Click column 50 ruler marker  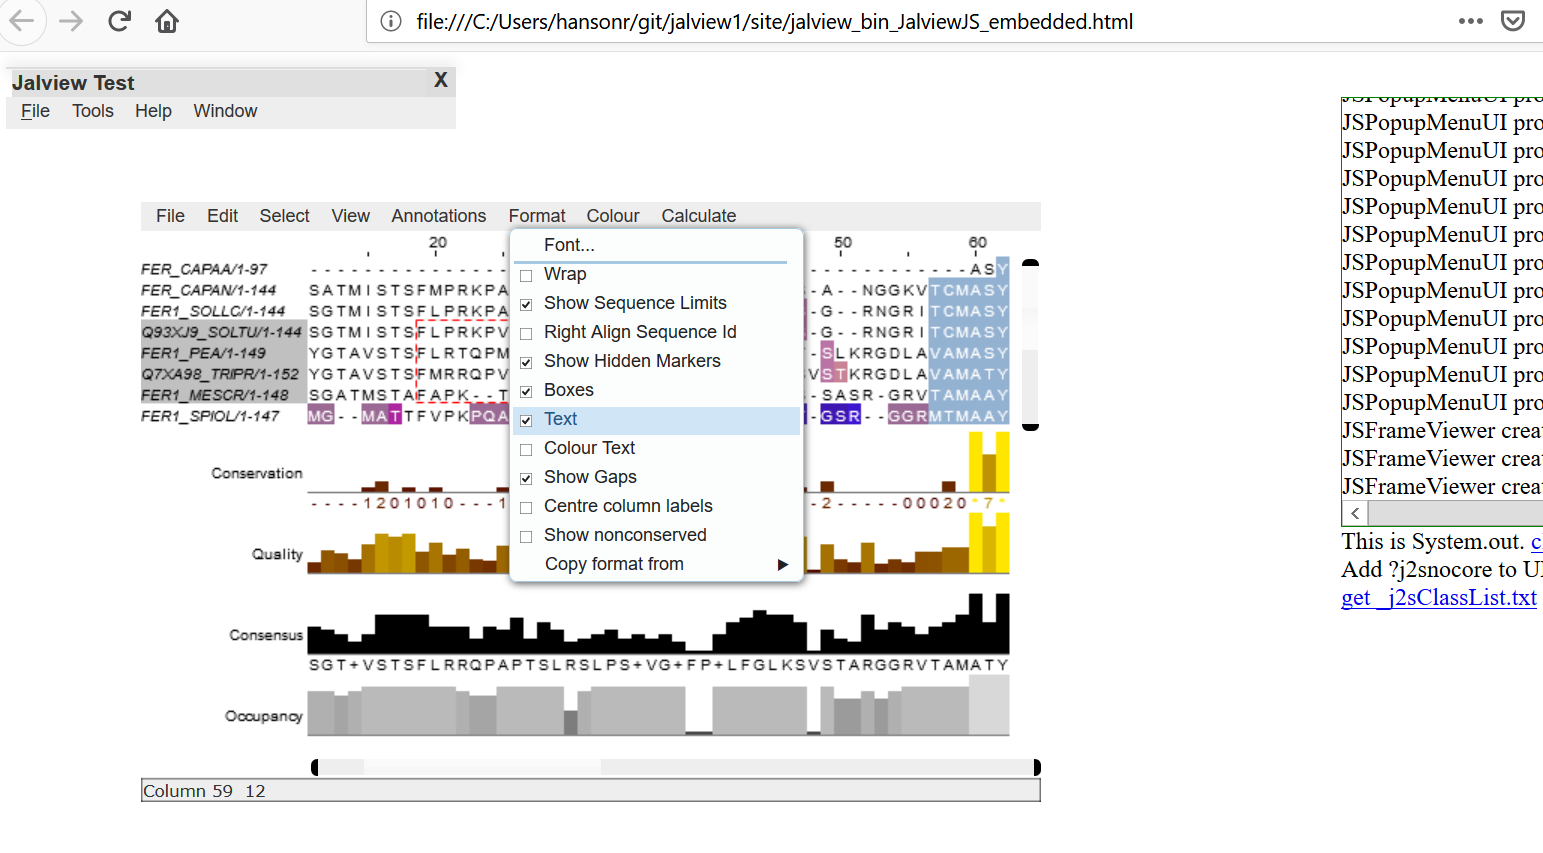[843, 243]
